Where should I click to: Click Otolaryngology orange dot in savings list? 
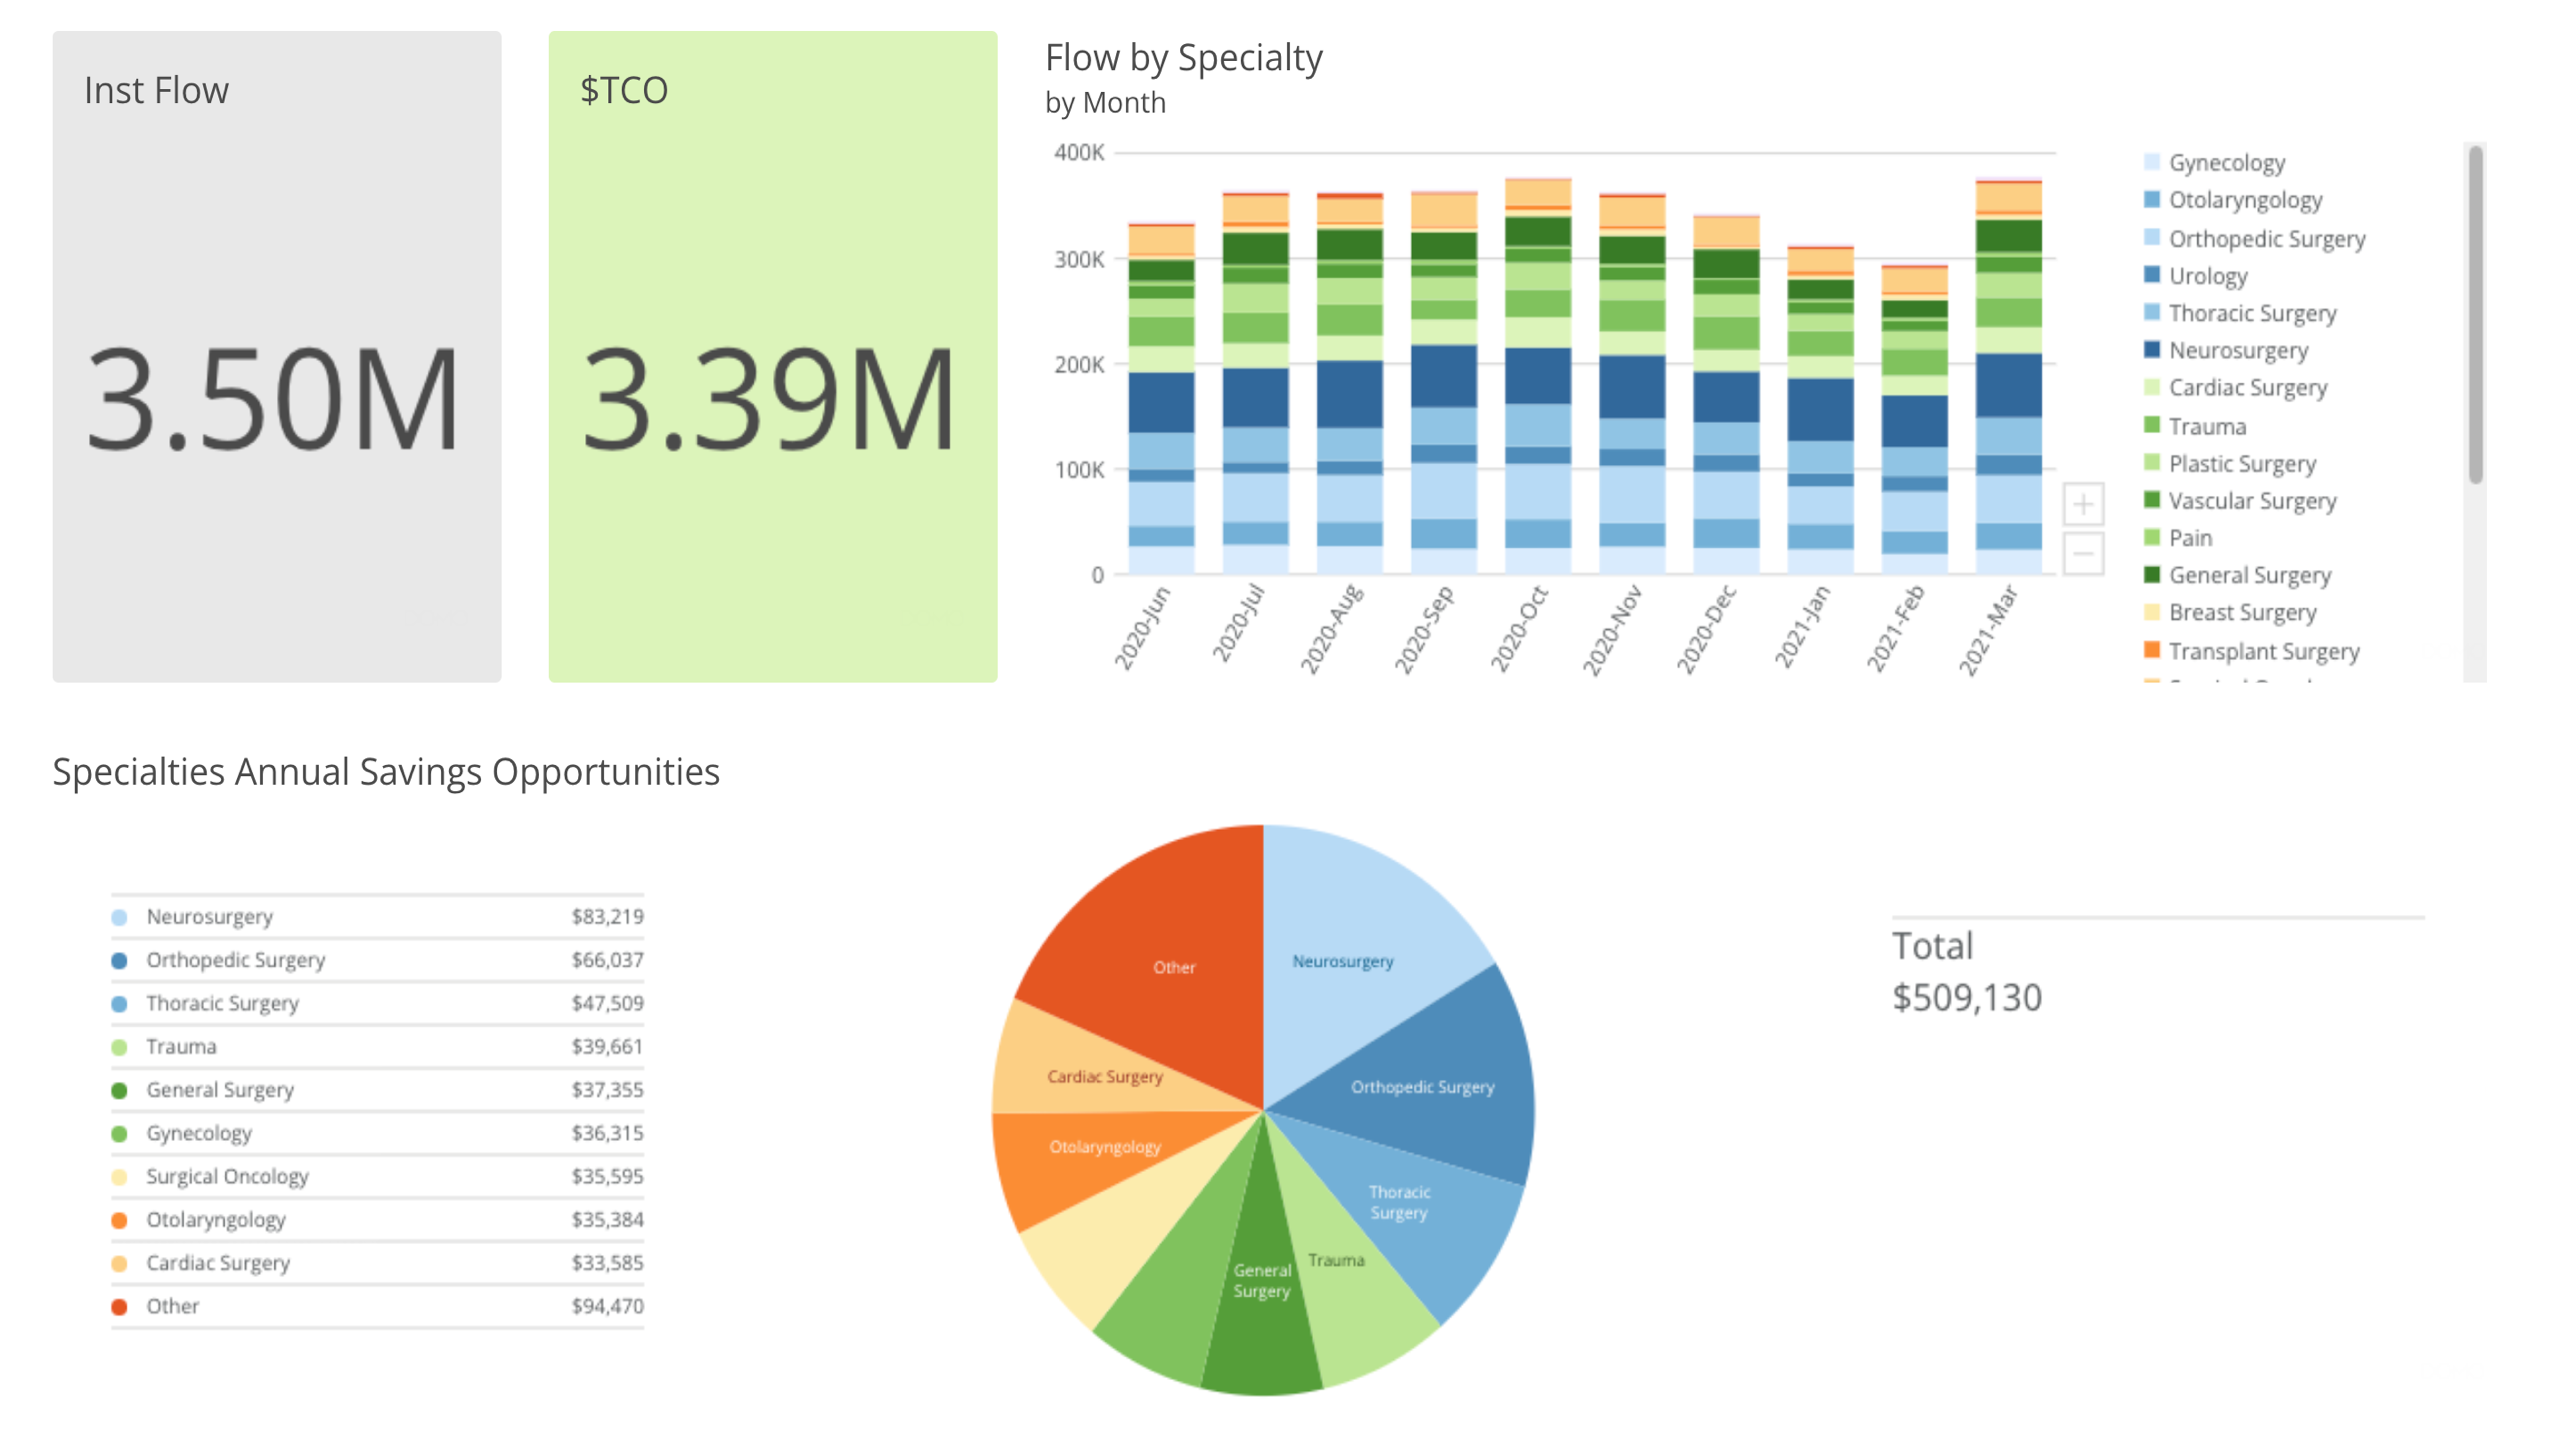tap(120, 1220)
